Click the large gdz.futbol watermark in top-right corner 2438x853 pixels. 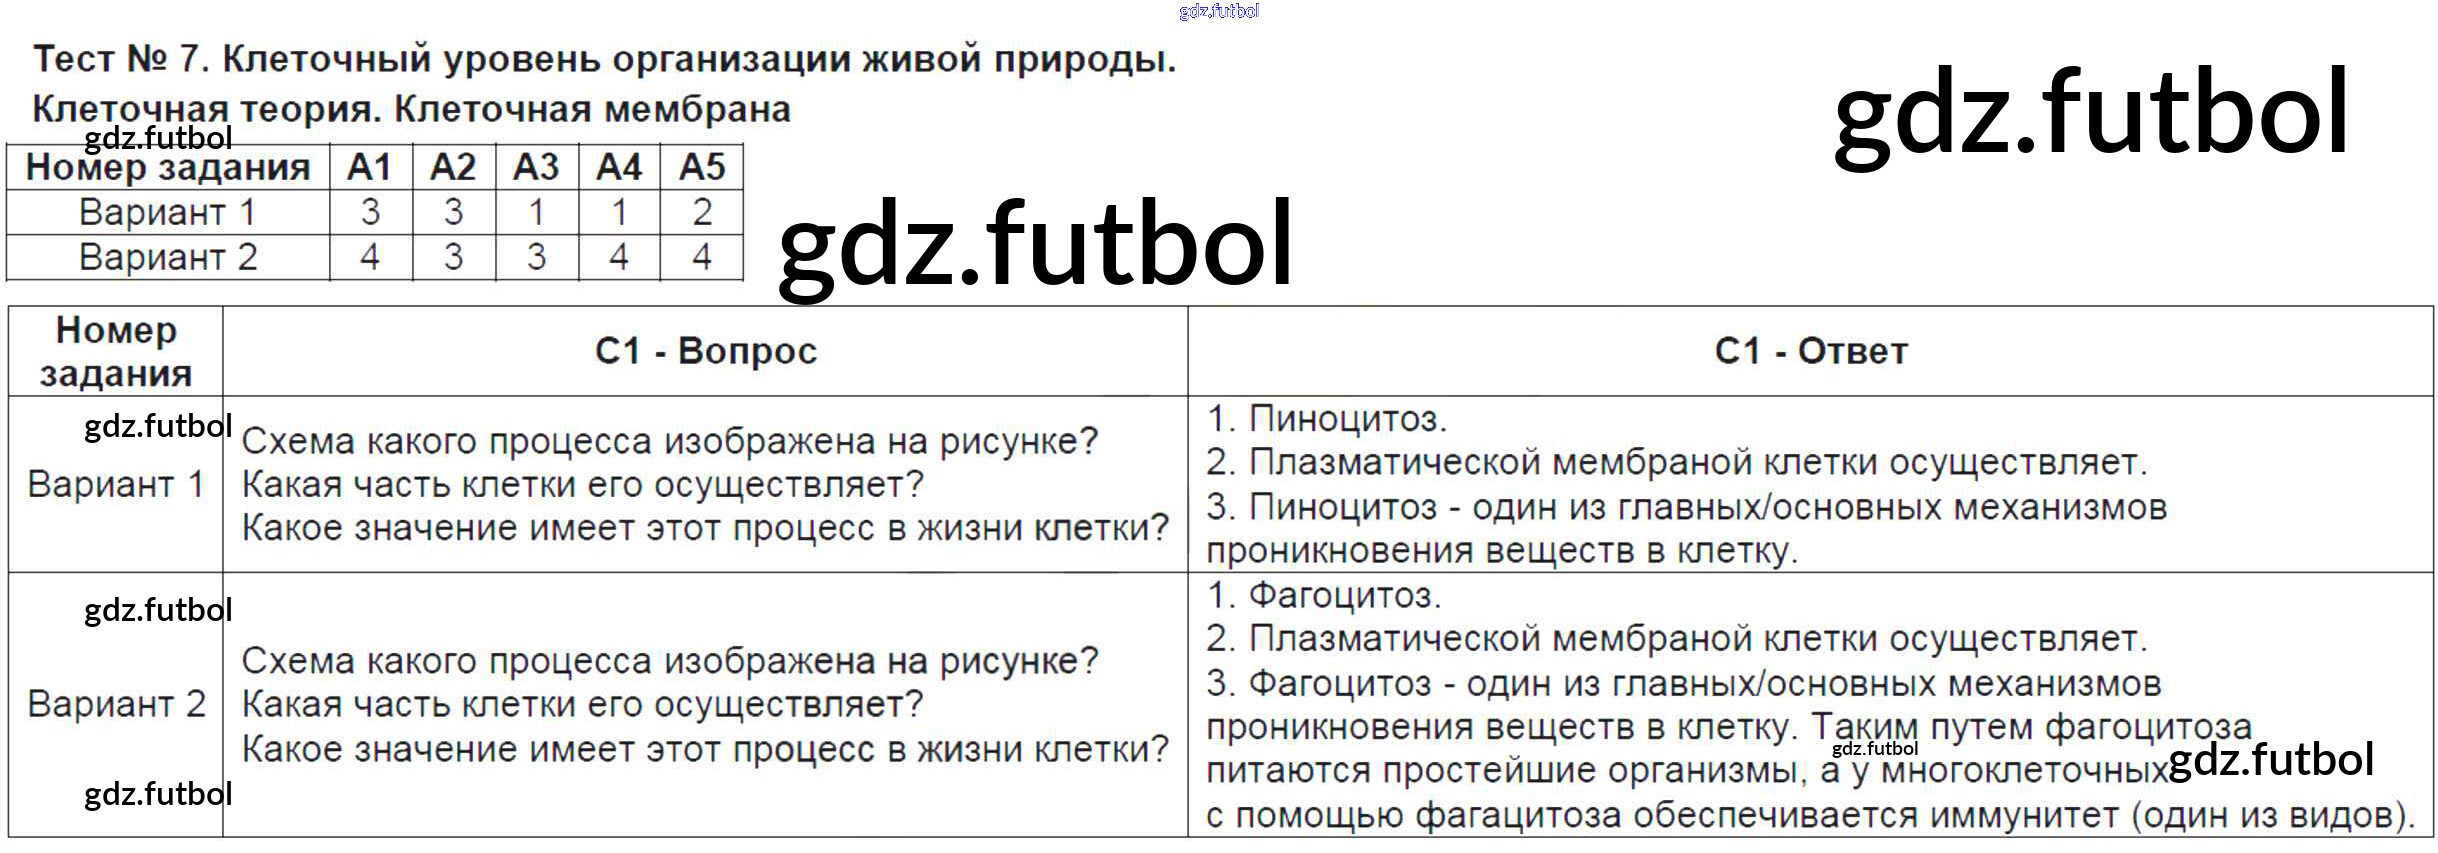tap(2090, 112)
